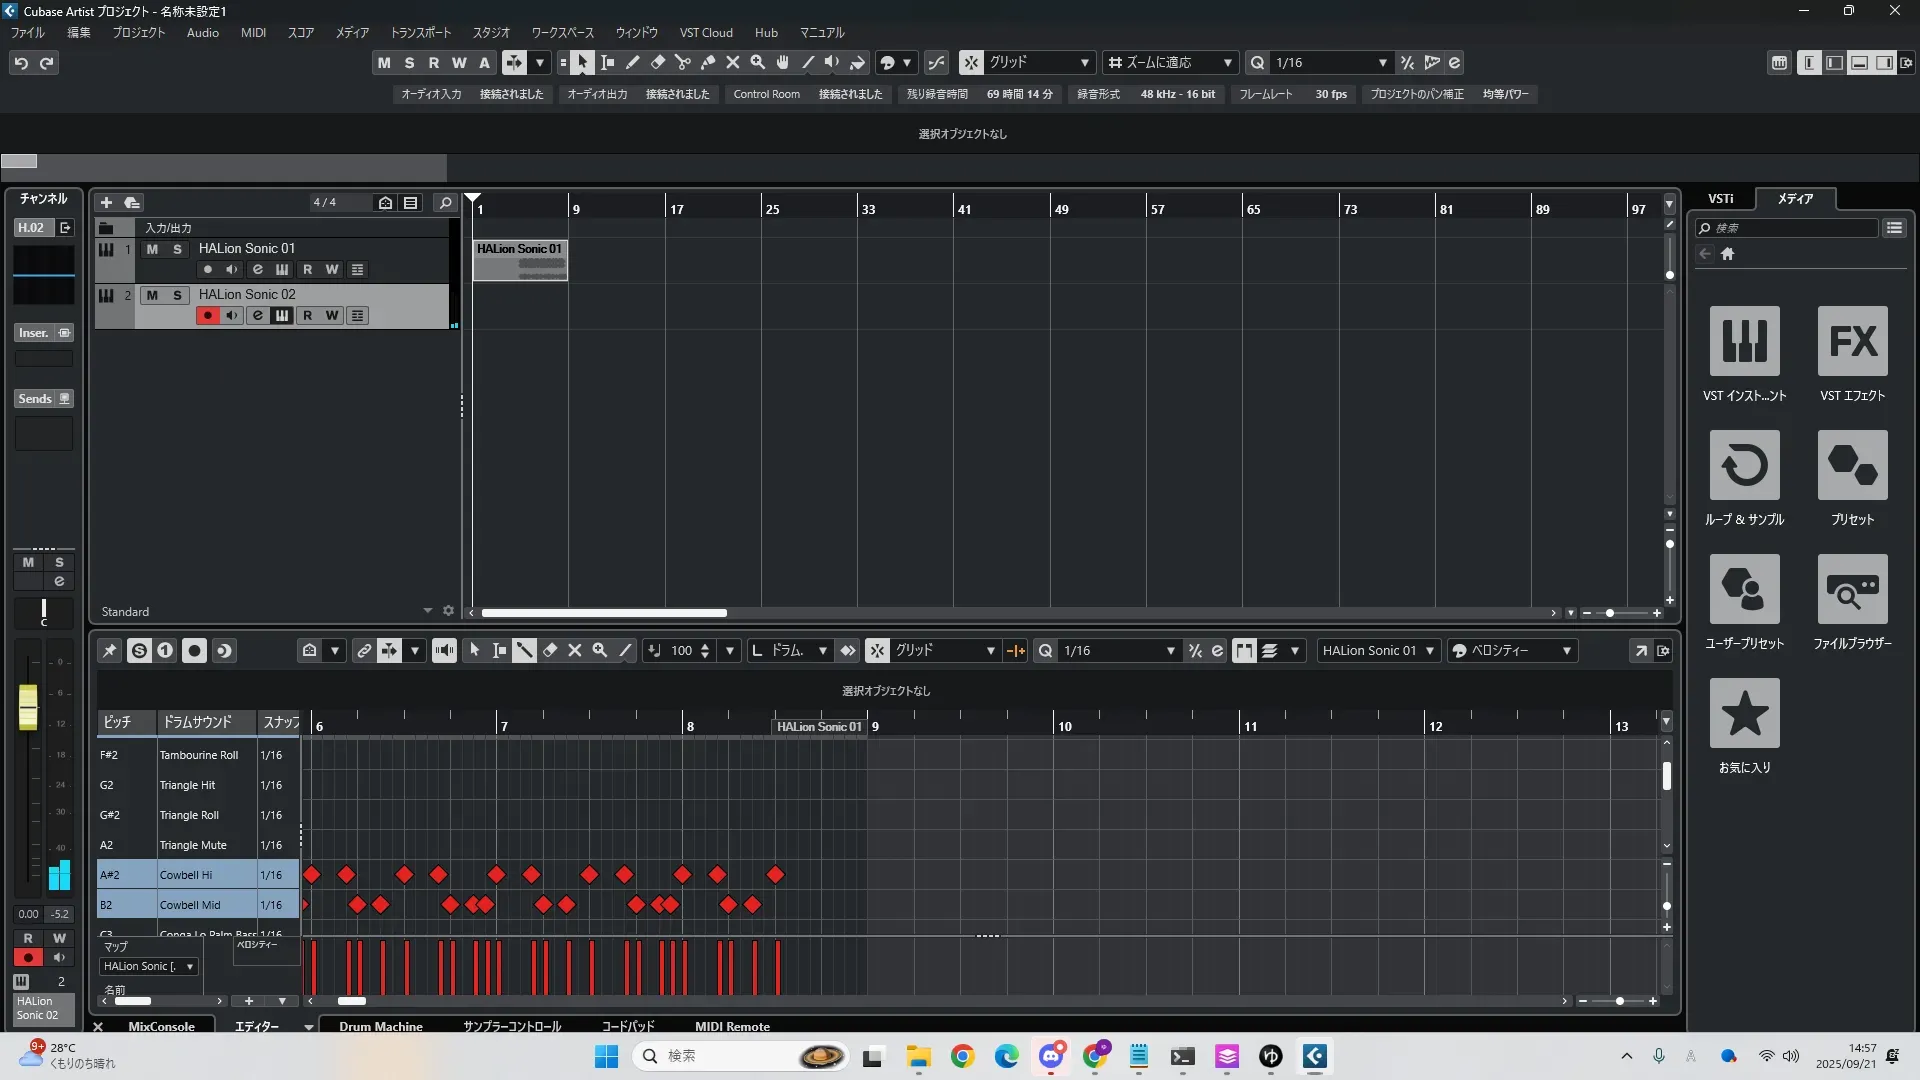Open the project quantize 1/16 dropdown
Viewport: 1920px width, 1080px height.
[x=1382, y=63]
